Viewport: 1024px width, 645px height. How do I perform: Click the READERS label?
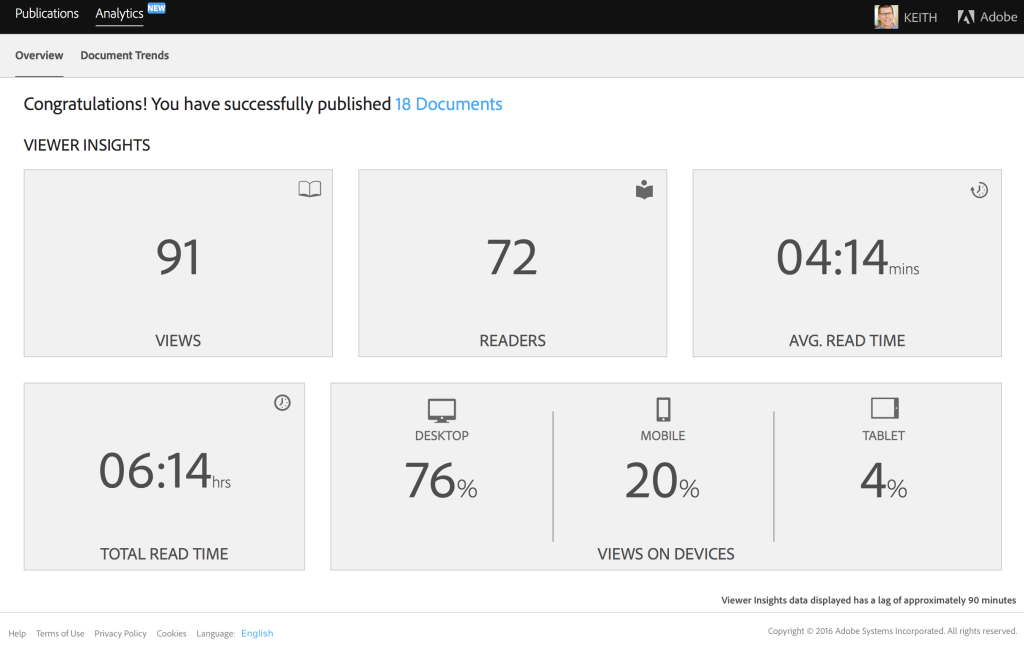(513, 341)
